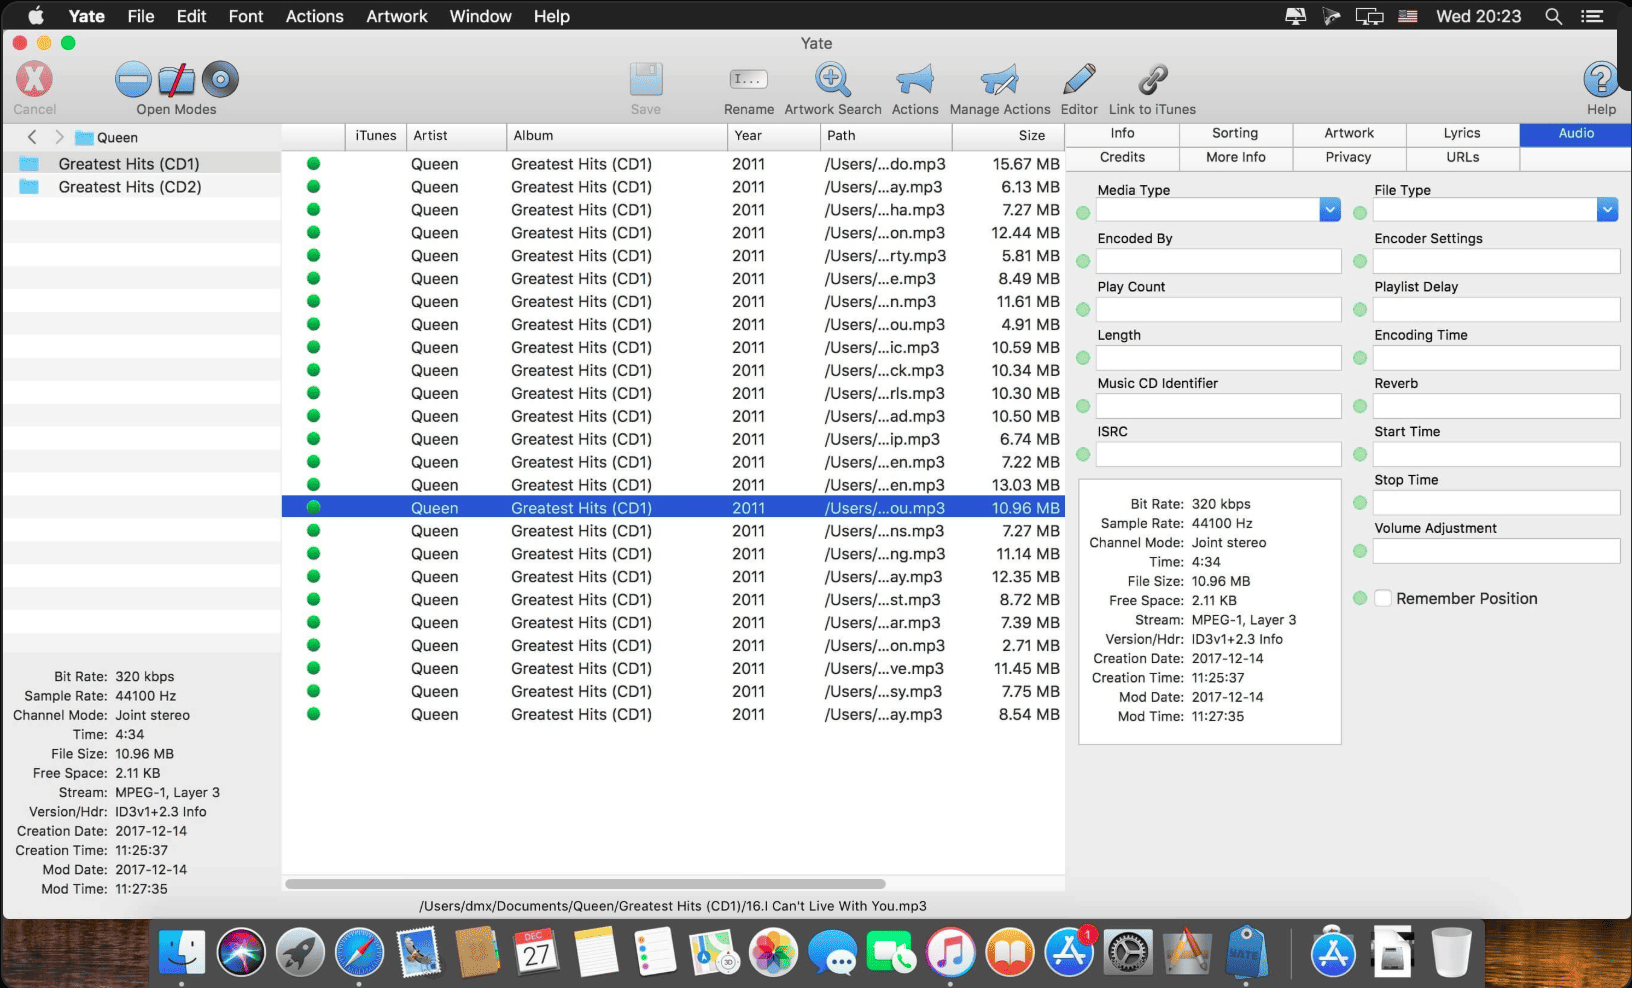This screenshot has width=1632, height=988.
Task: Sort by the Year column header
Action: tap(774, 136)
